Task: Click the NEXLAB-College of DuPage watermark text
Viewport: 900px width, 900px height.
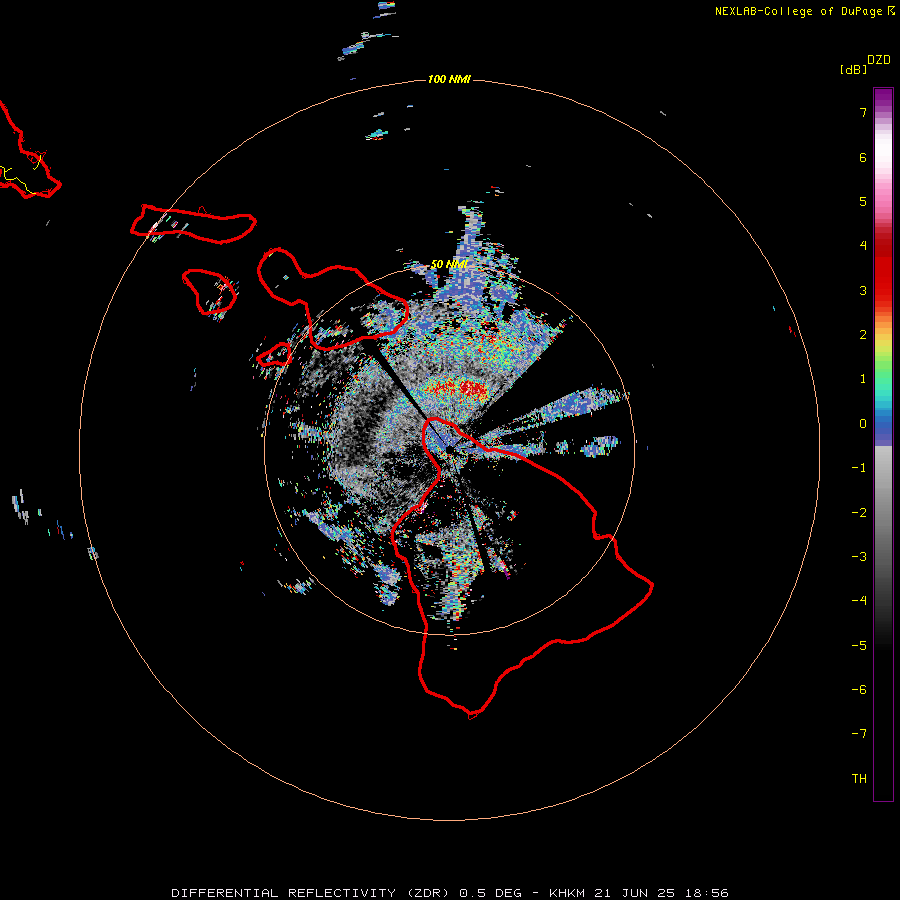Action: tap(805, 11)
